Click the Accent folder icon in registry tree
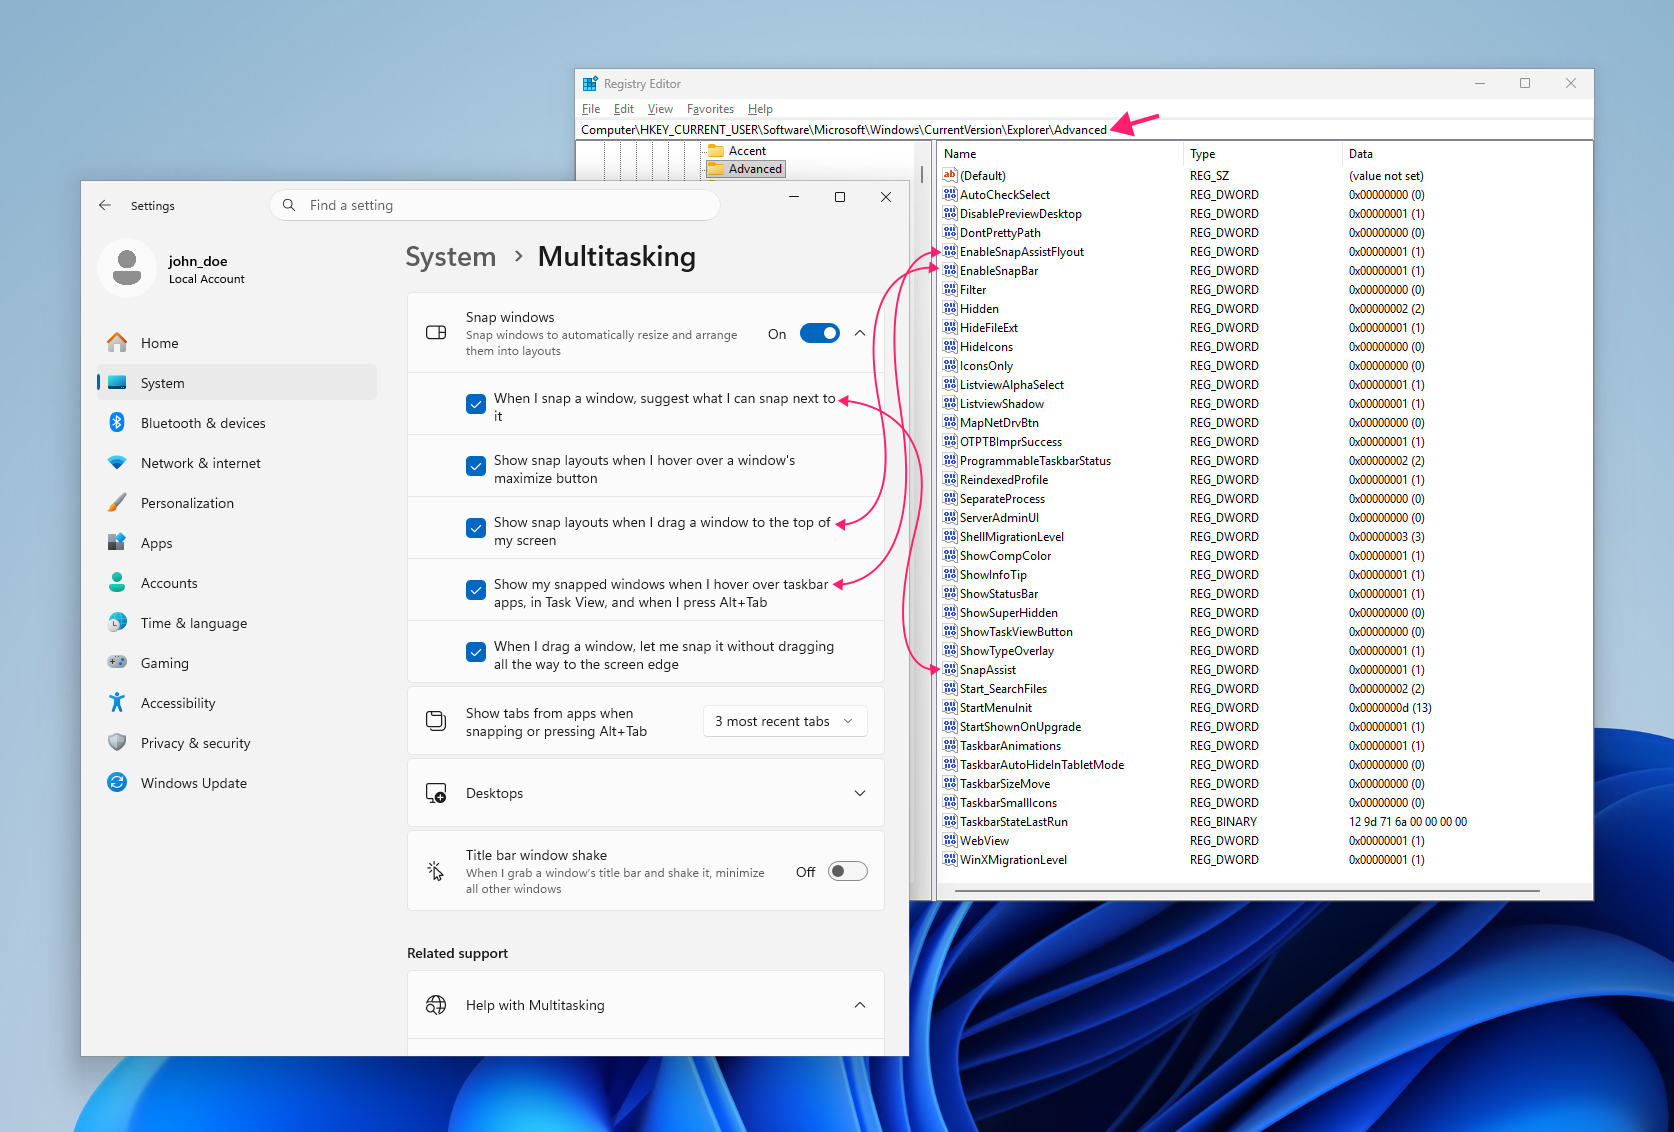1674x1132 pixels. point(716,151)
